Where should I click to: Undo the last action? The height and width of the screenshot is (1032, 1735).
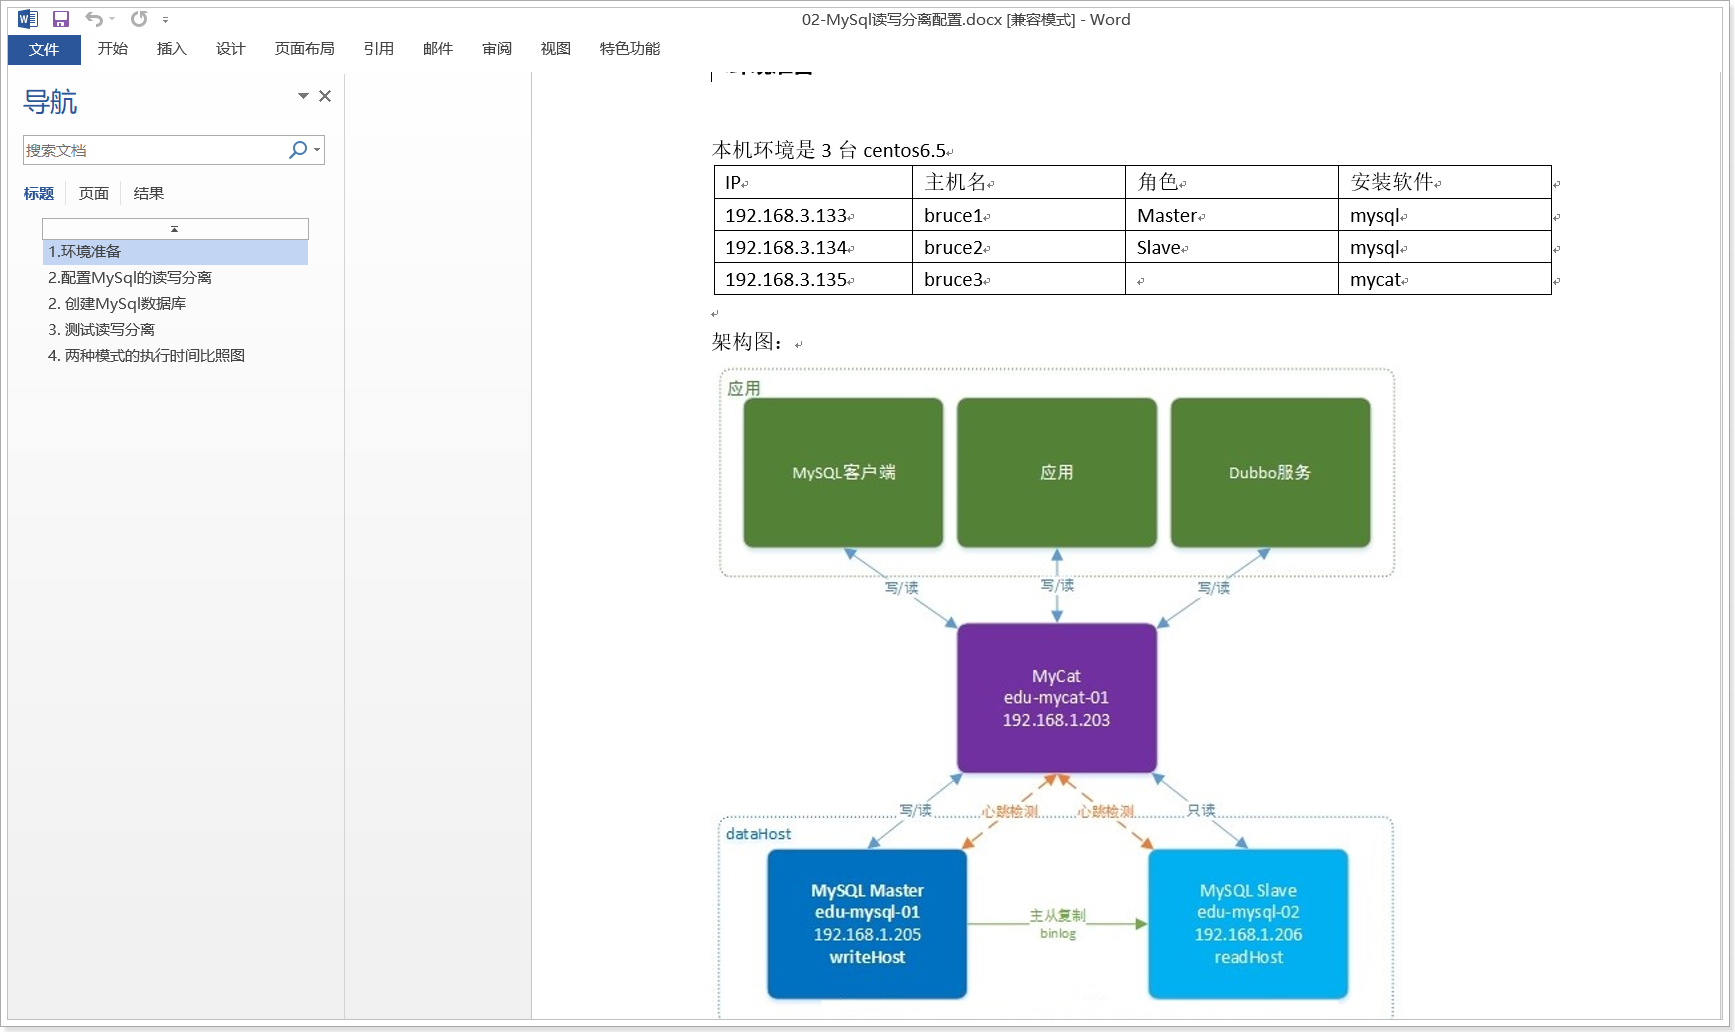(94, 19)
